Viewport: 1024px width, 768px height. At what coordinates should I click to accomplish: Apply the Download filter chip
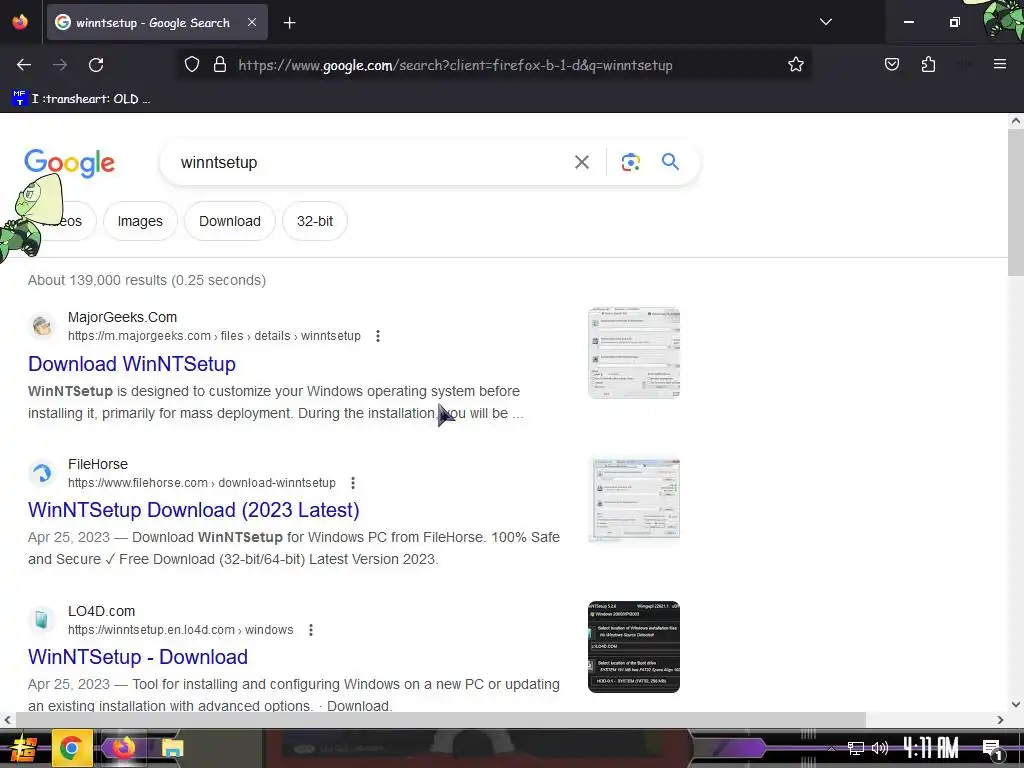(230, 221)
